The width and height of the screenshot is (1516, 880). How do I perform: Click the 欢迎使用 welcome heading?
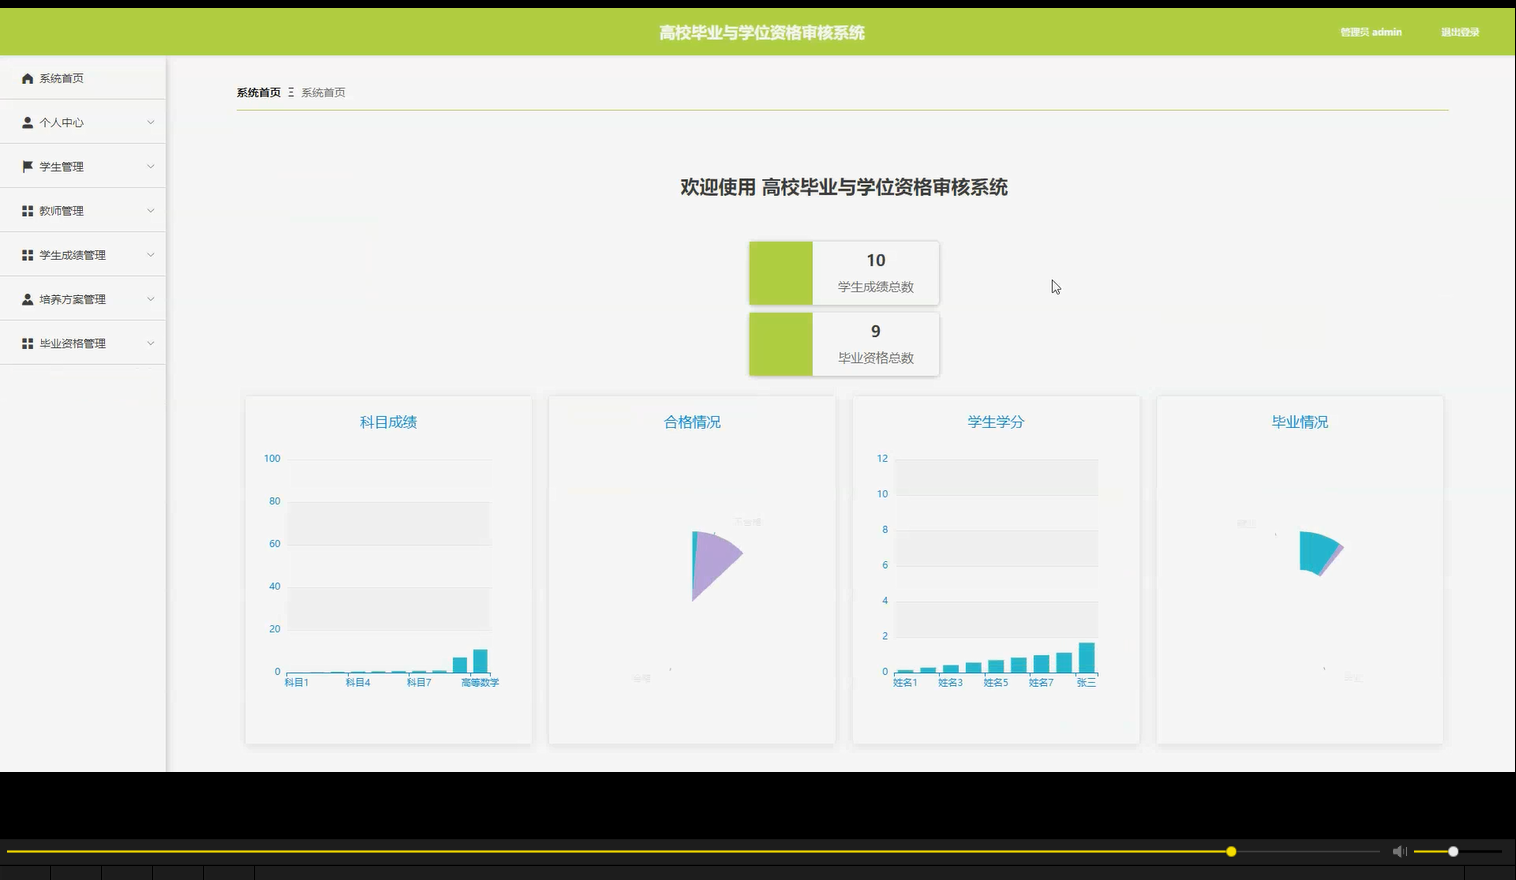(844, 187)
